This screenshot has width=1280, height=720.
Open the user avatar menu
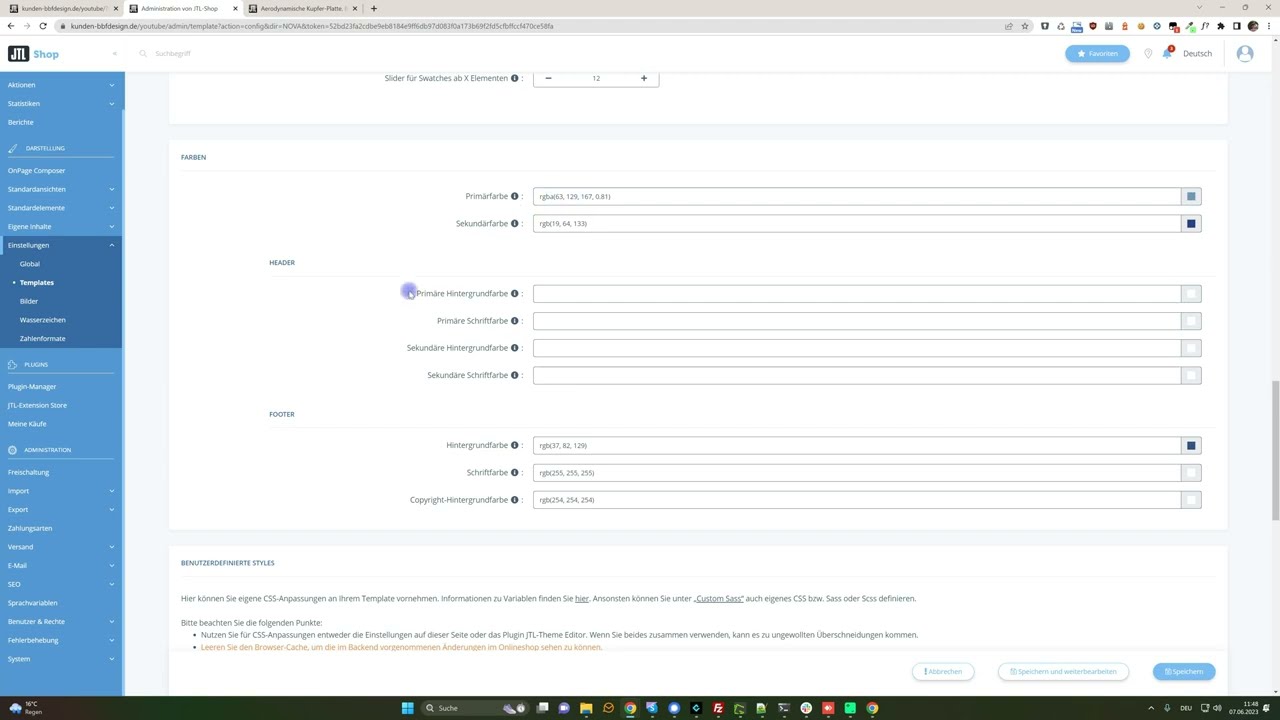[x=1245, y=53]
